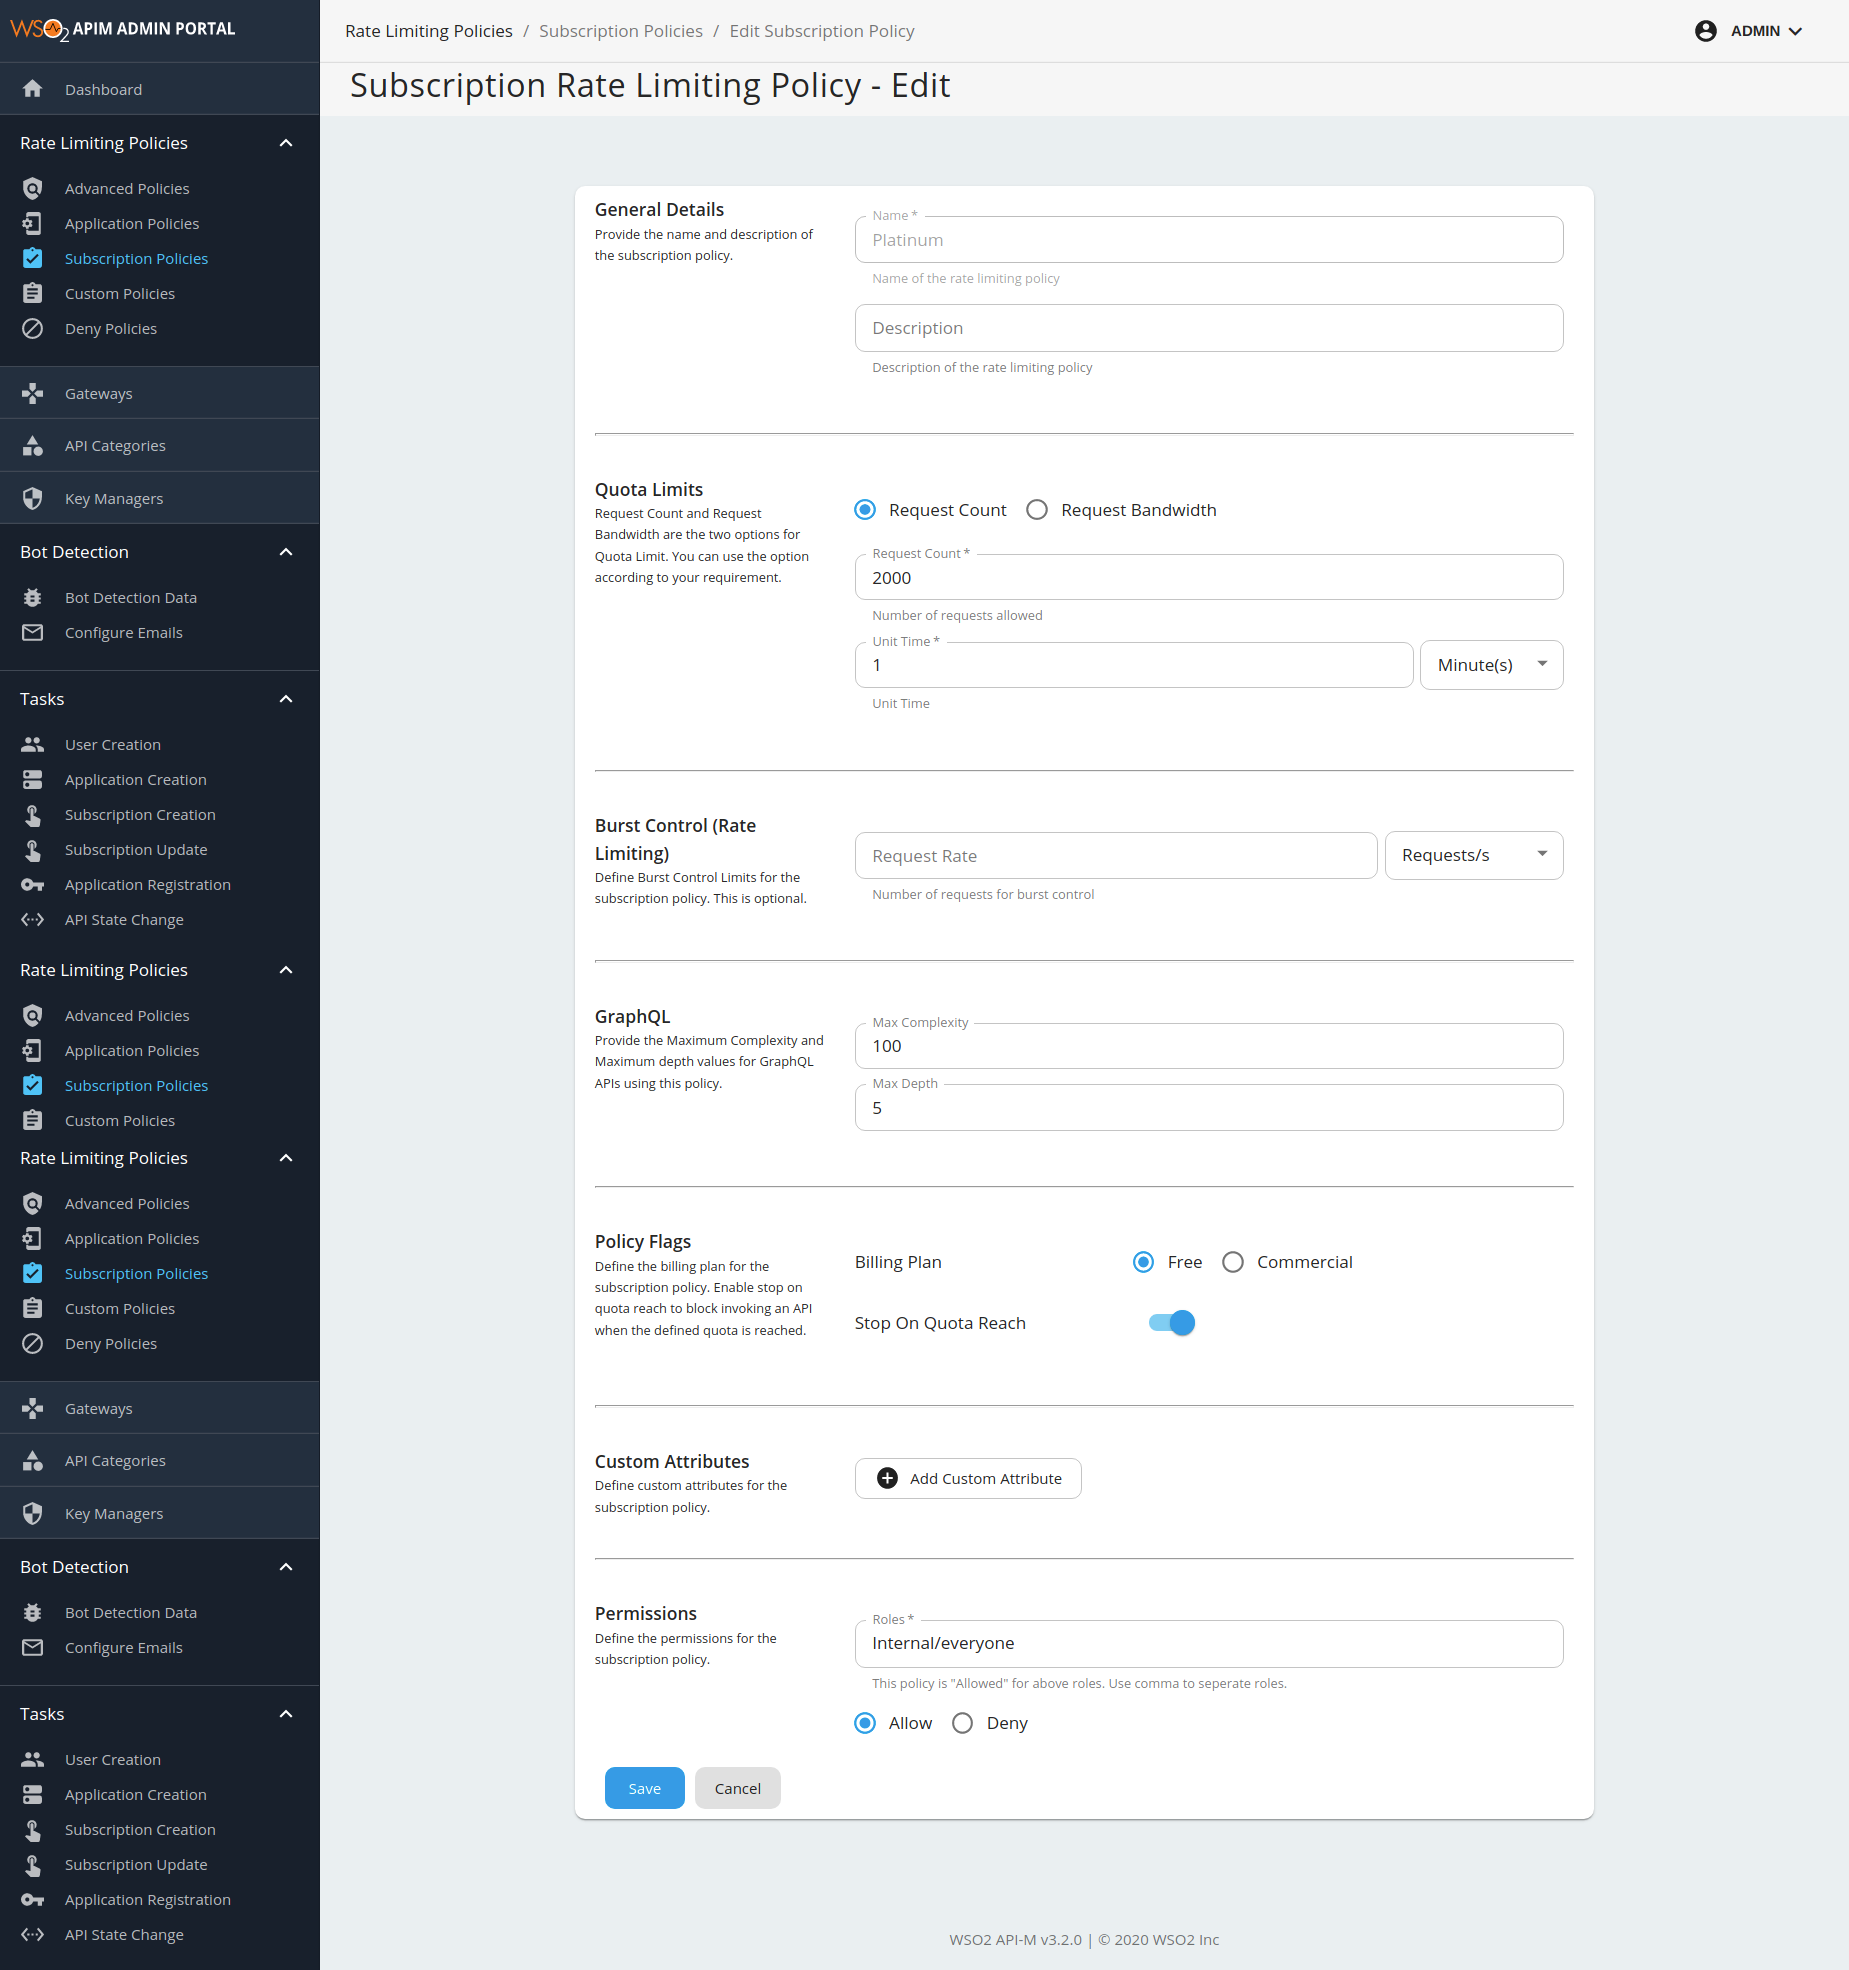
Task: Open Custom Policies via its clipboard icon
Action: 33,293
